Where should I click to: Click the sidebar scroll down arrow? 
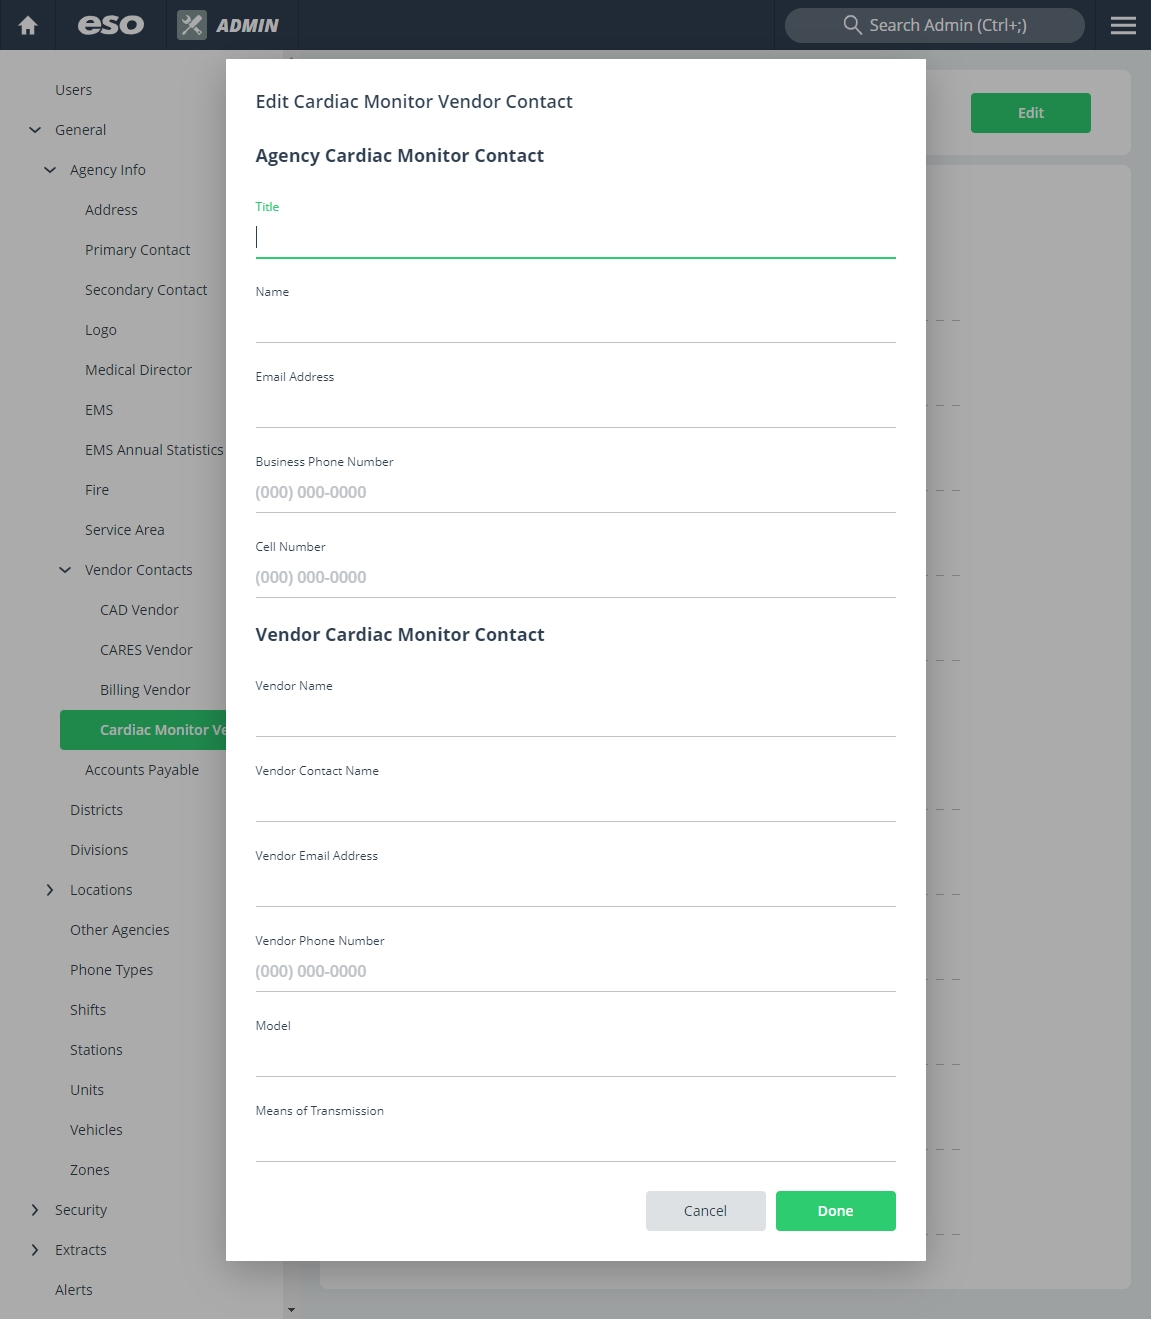click(x=291, y=1310)
